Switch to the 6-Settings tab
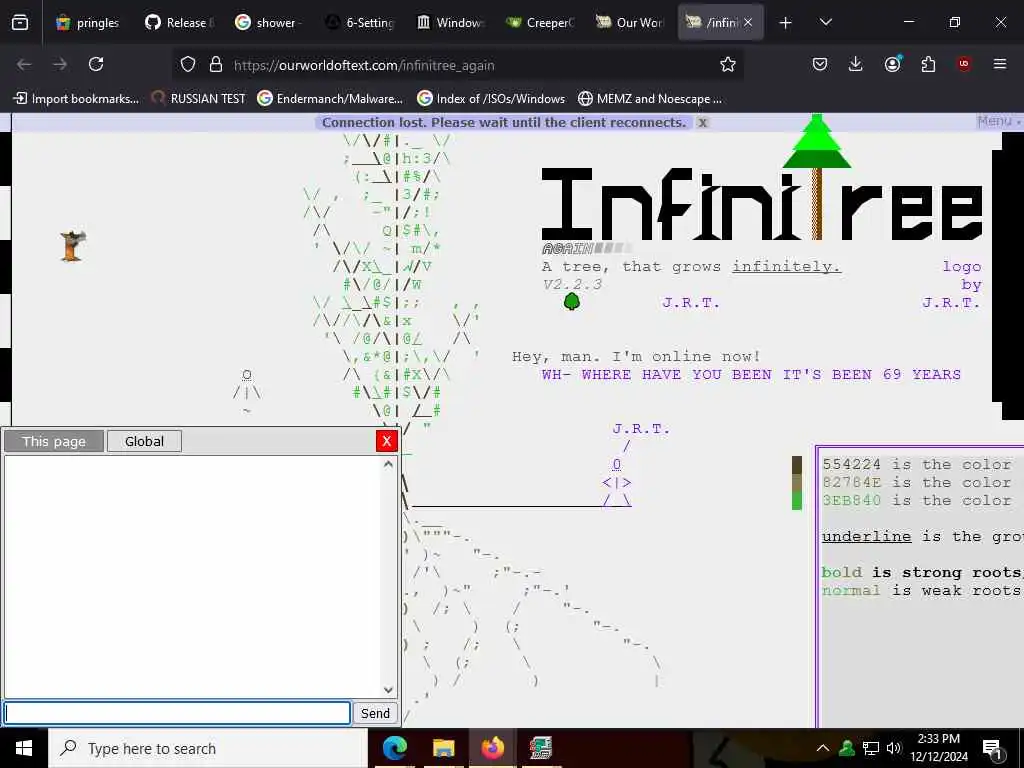This screenshot has width=1024, height=768. click(x=359, y=23)
